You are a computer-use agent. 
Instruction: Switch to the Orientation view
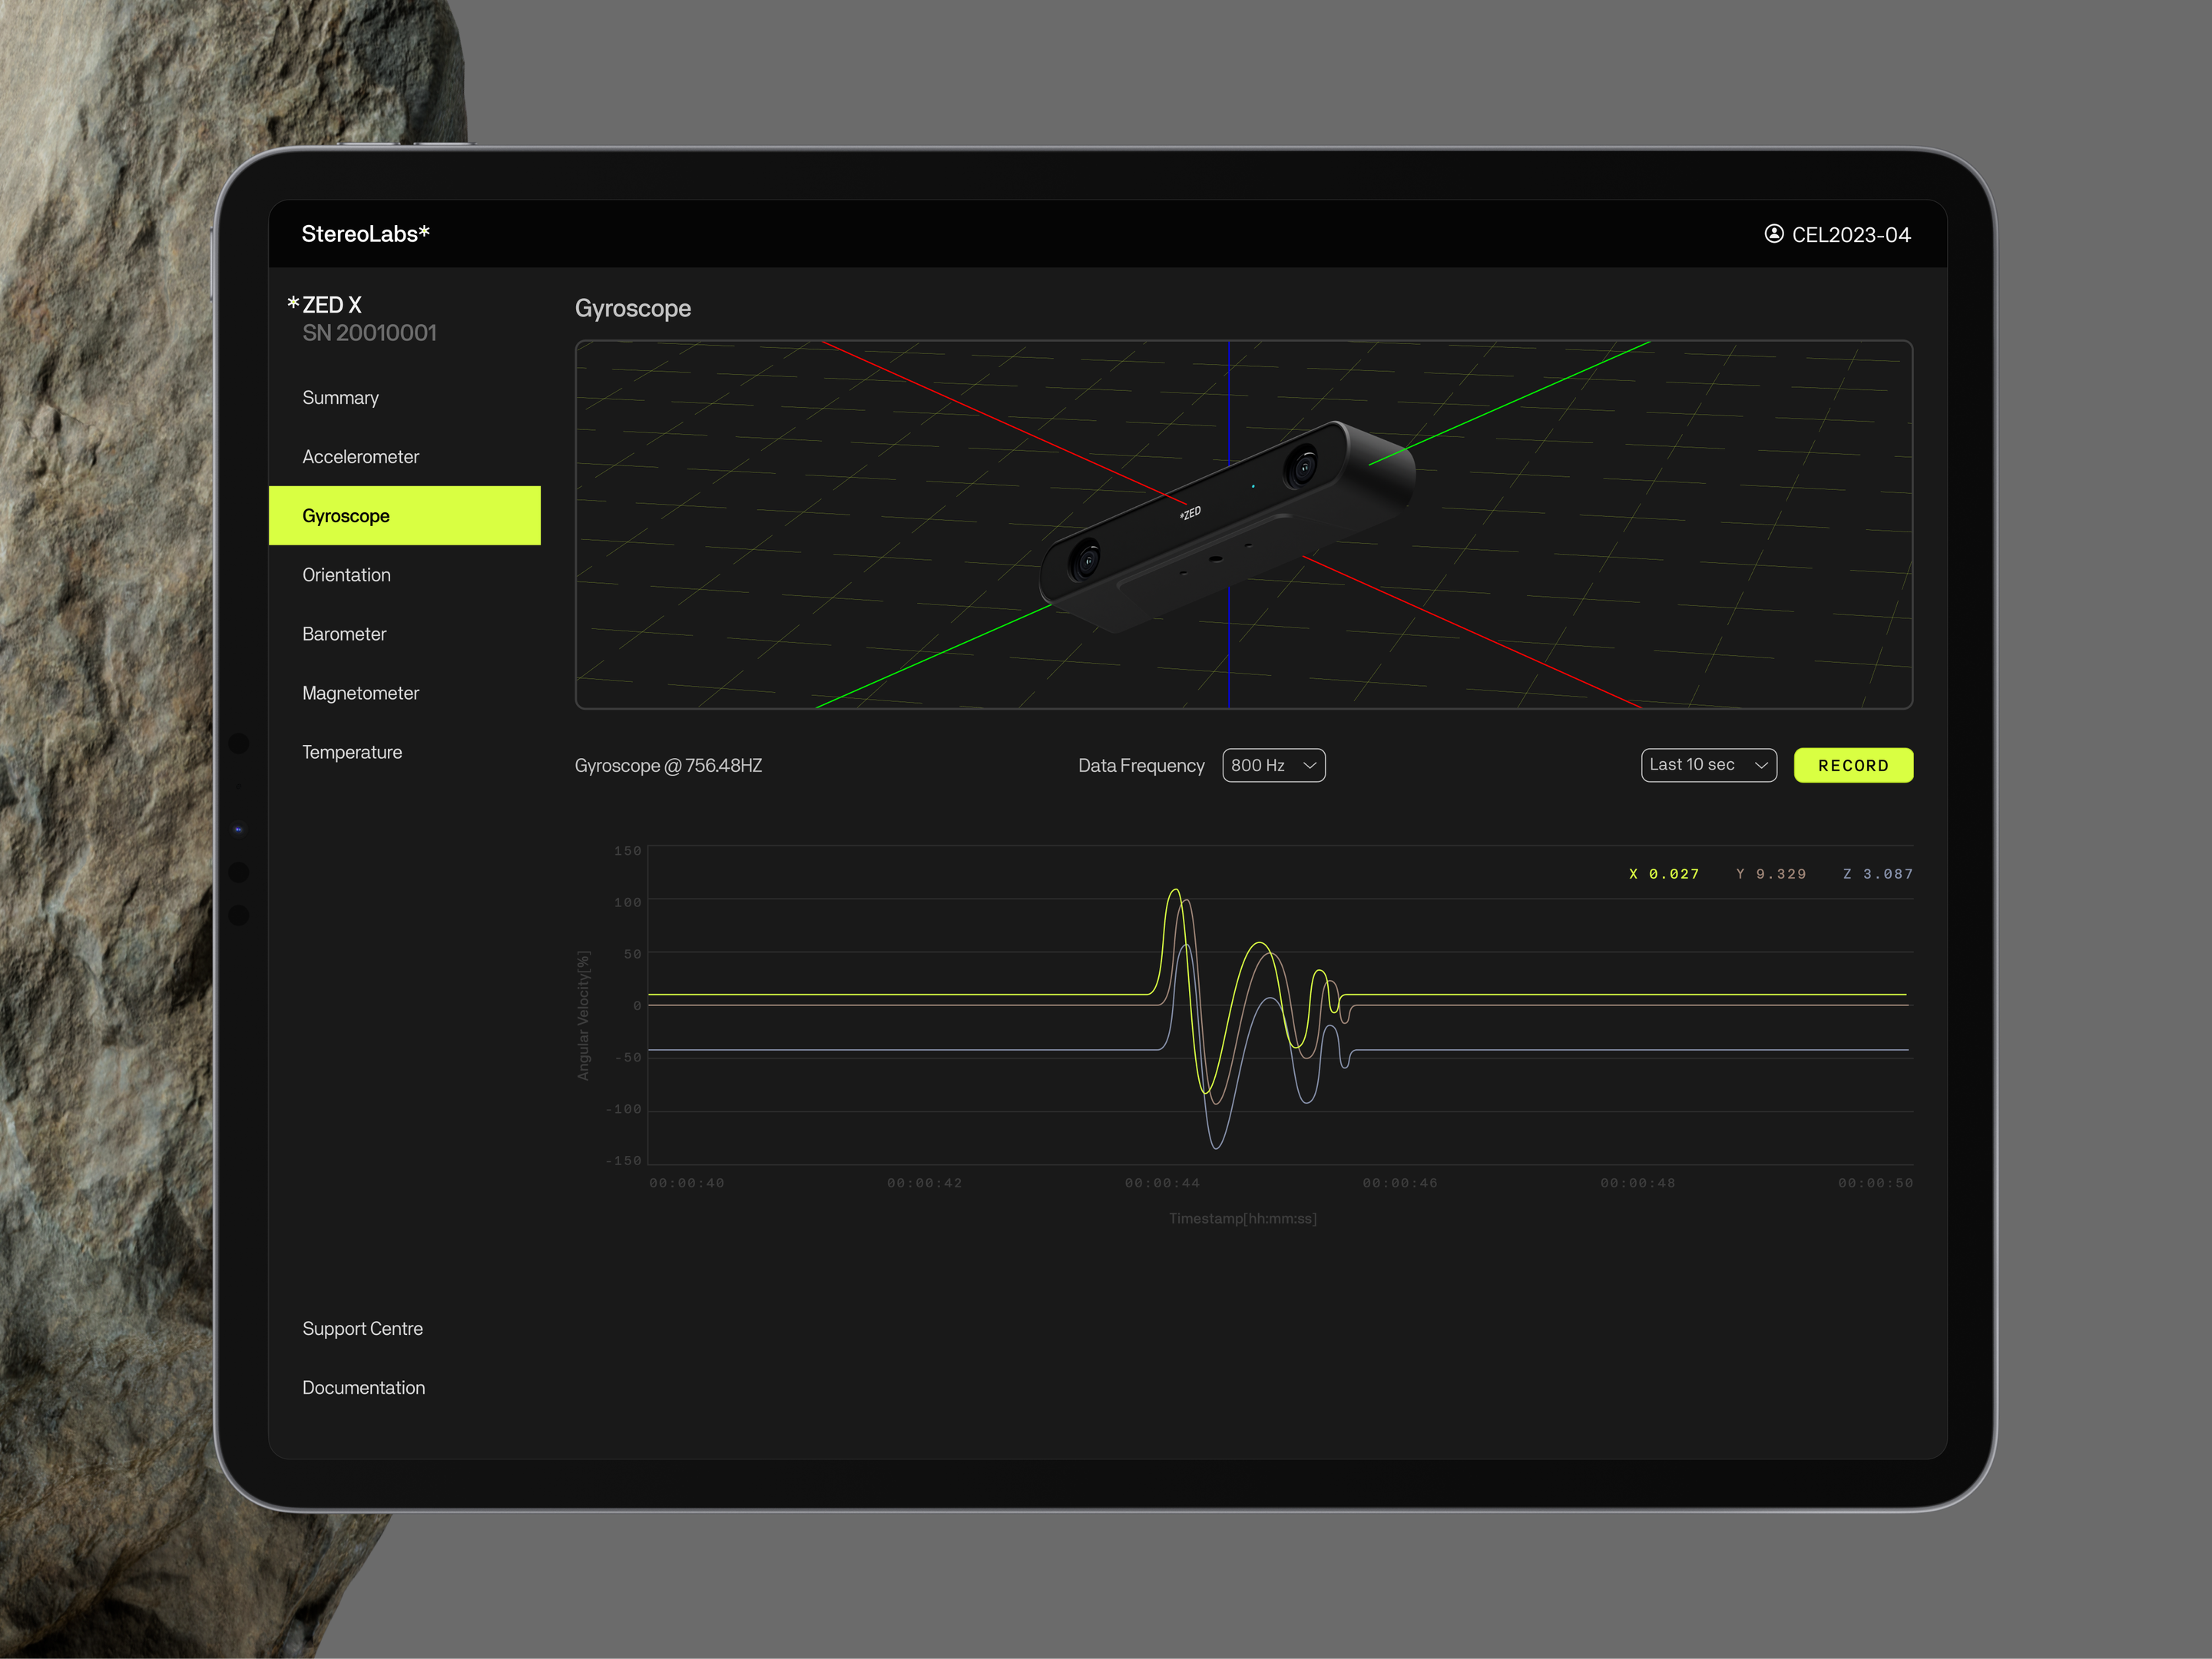pyautogui.click(x=346, y=575)
